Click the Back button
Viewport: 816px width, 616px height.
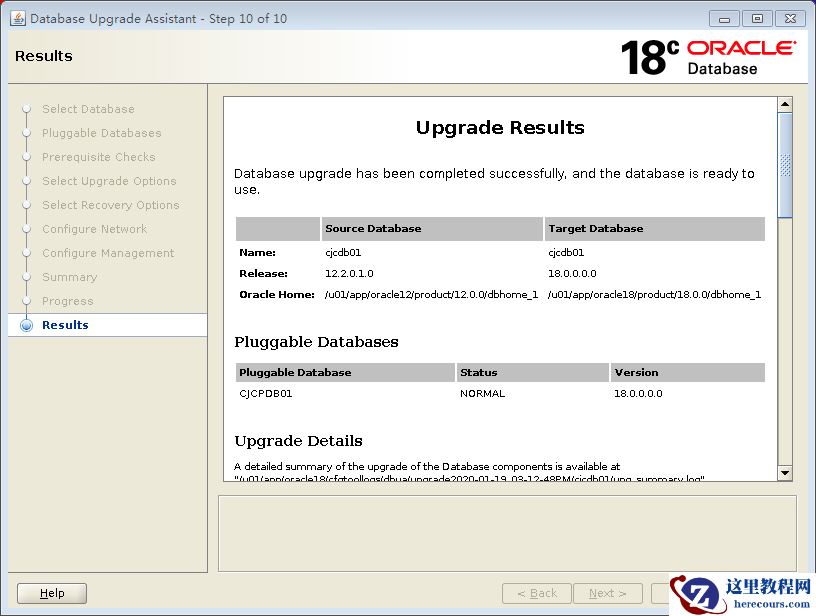(x=537, y=593)
